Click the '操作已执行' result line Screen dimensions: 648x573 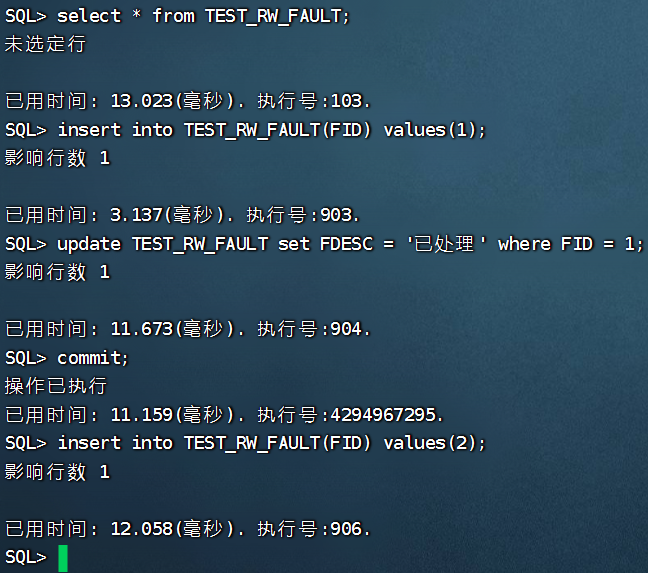[x=56, y=386]
